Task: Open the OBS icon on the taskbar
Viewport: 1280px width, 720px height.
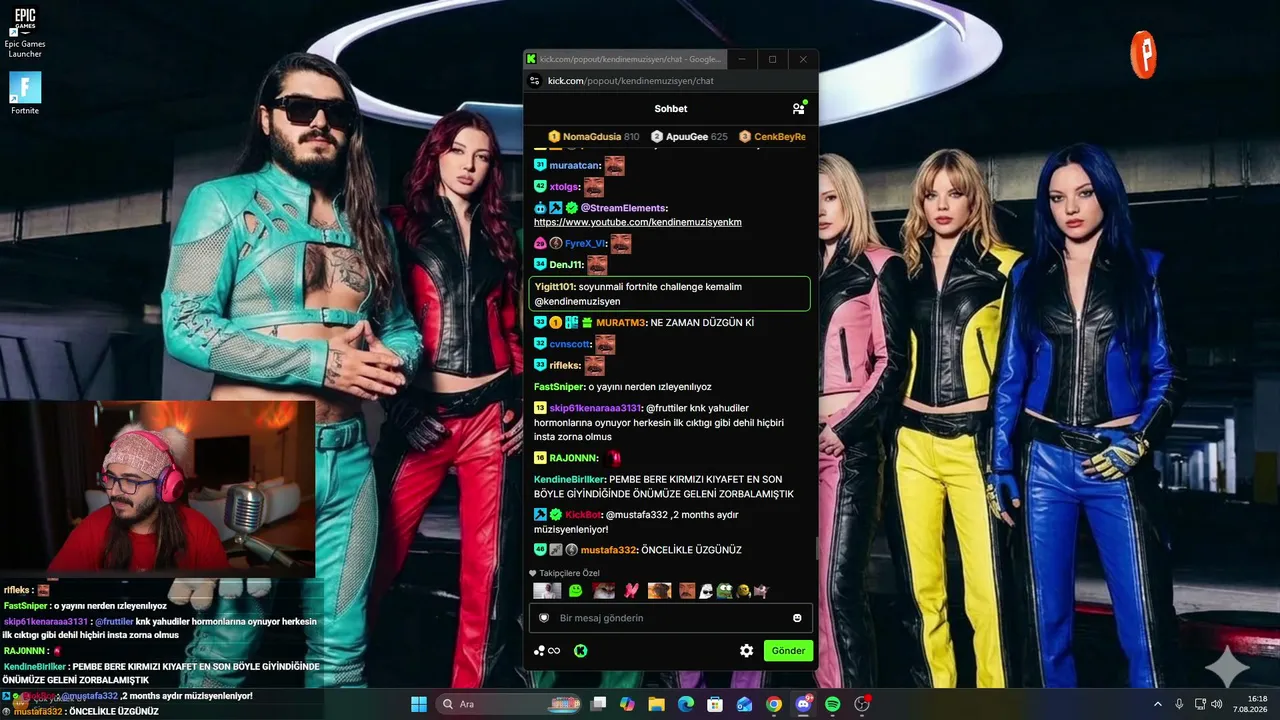Action: pyautogui.click(x=862, y=704)
